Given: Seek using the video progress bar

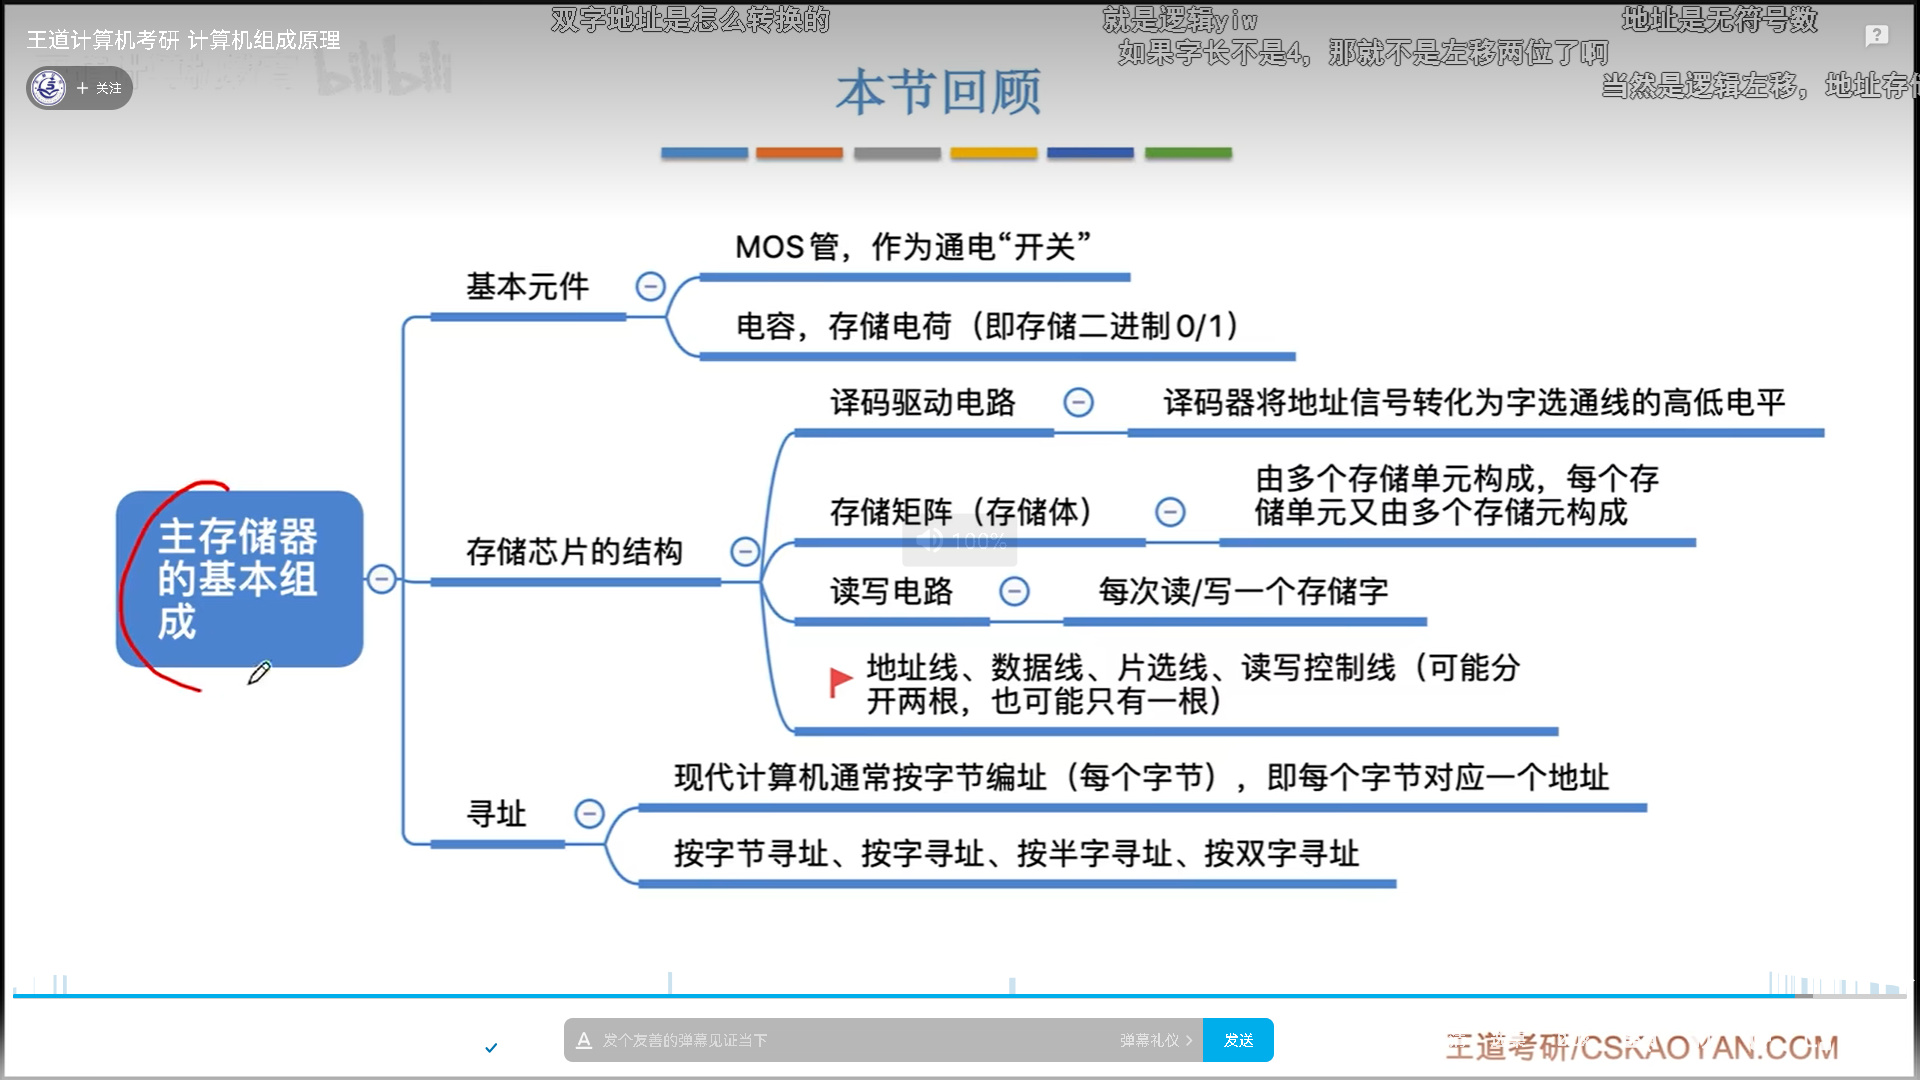Looking at the screenshot, I should 960,996.
